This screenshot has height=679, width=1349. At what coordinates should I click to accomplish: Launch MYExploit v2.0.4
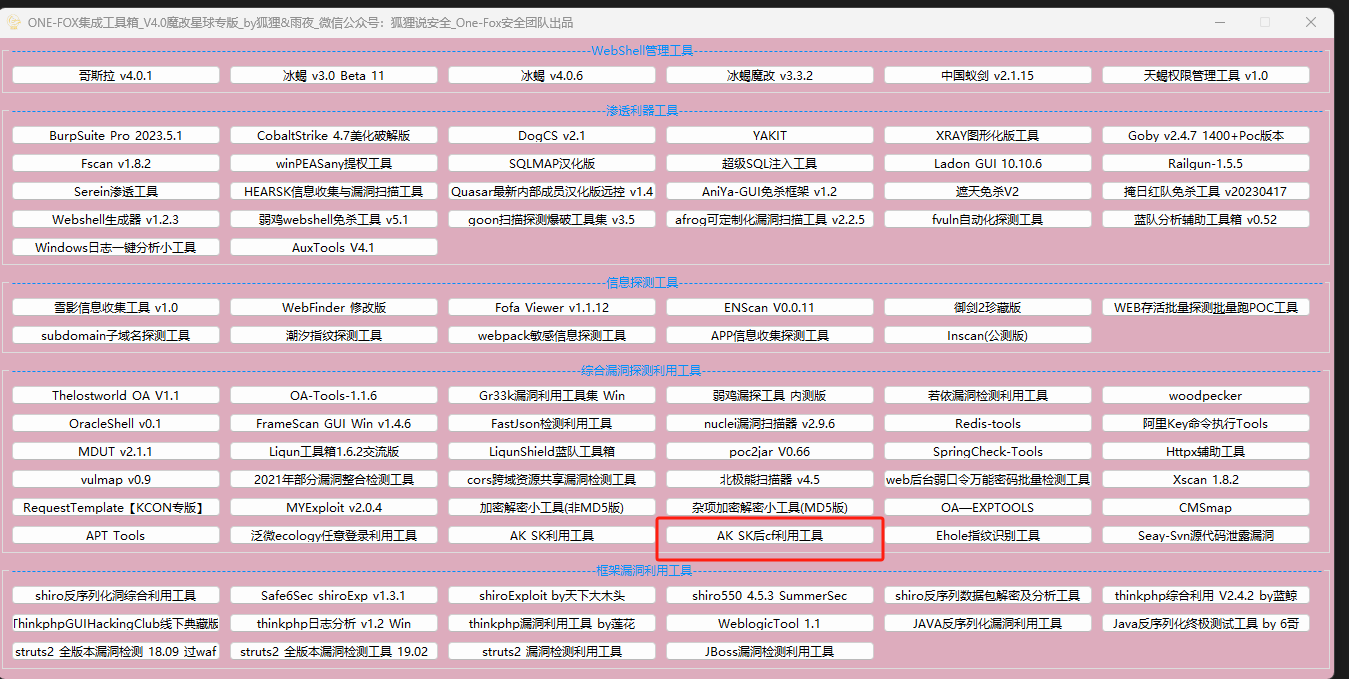pos(334,507)
